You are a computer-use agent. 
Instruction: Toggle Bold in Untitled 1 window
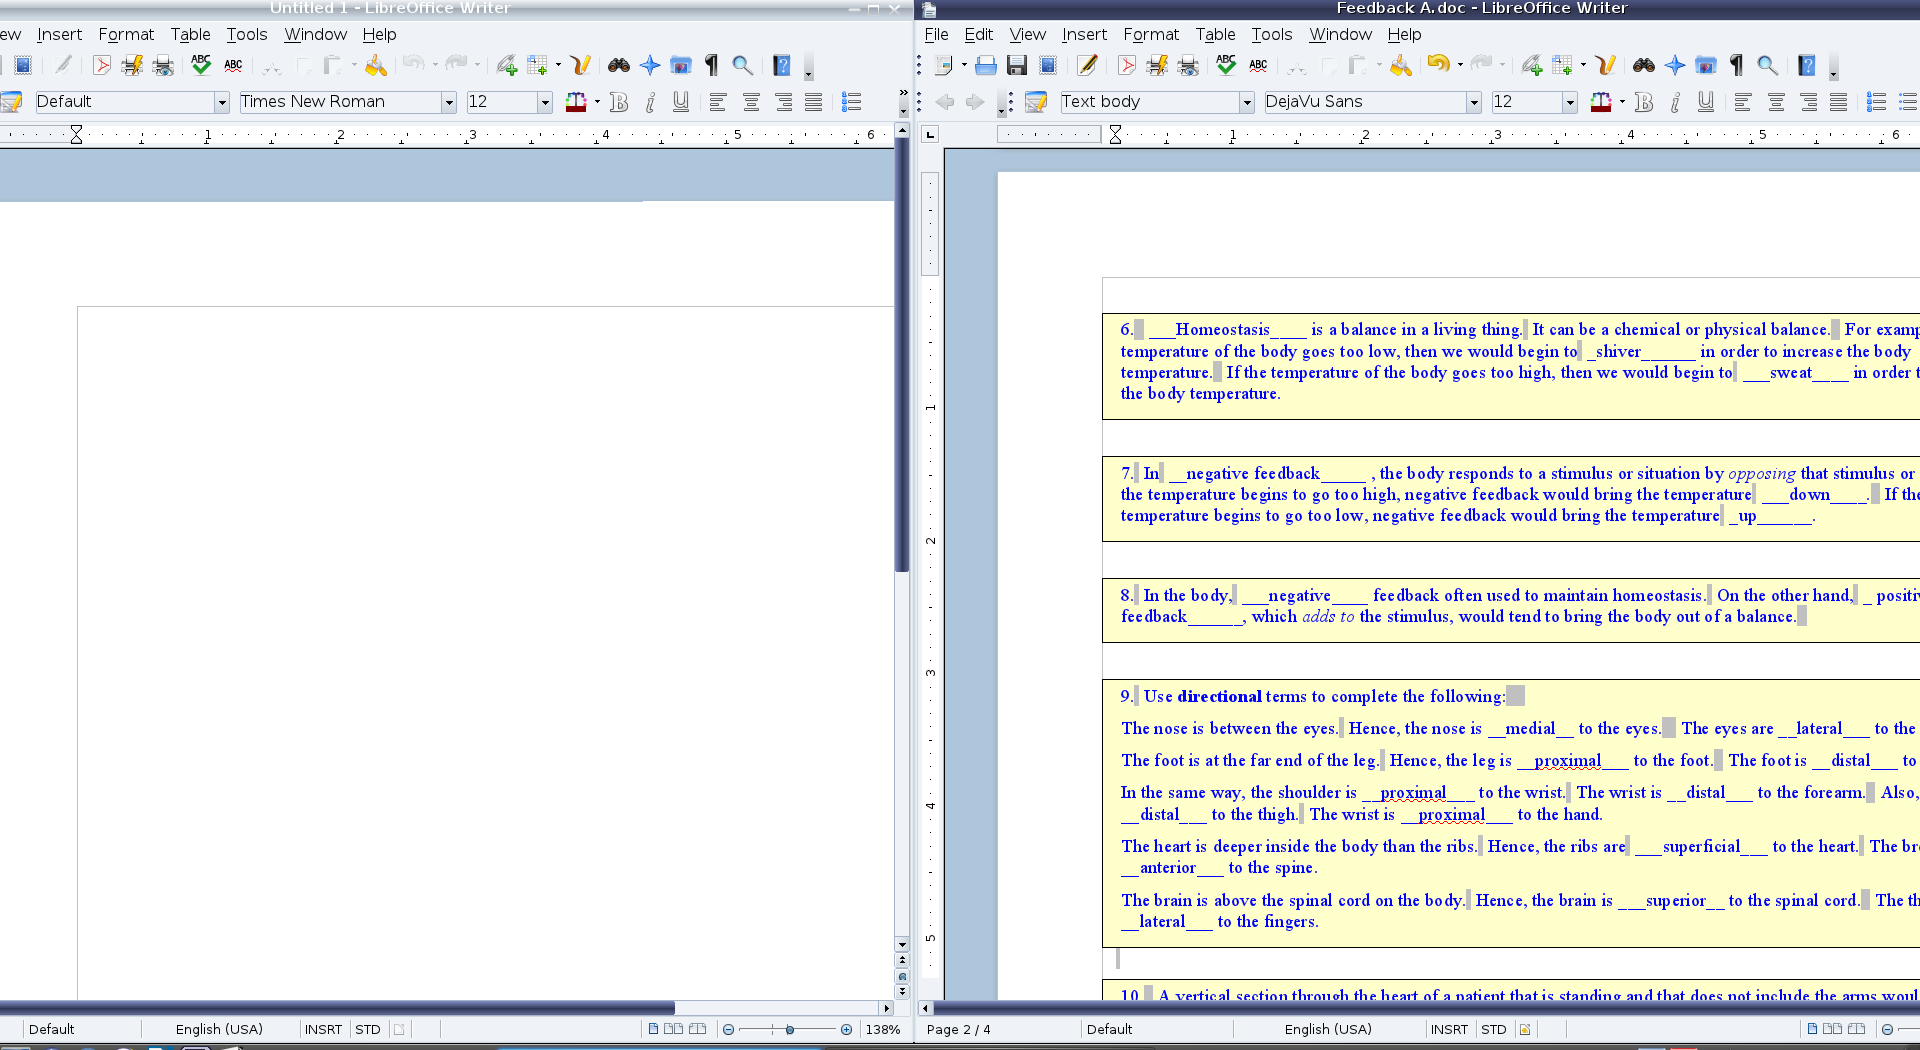pos(619,102)
